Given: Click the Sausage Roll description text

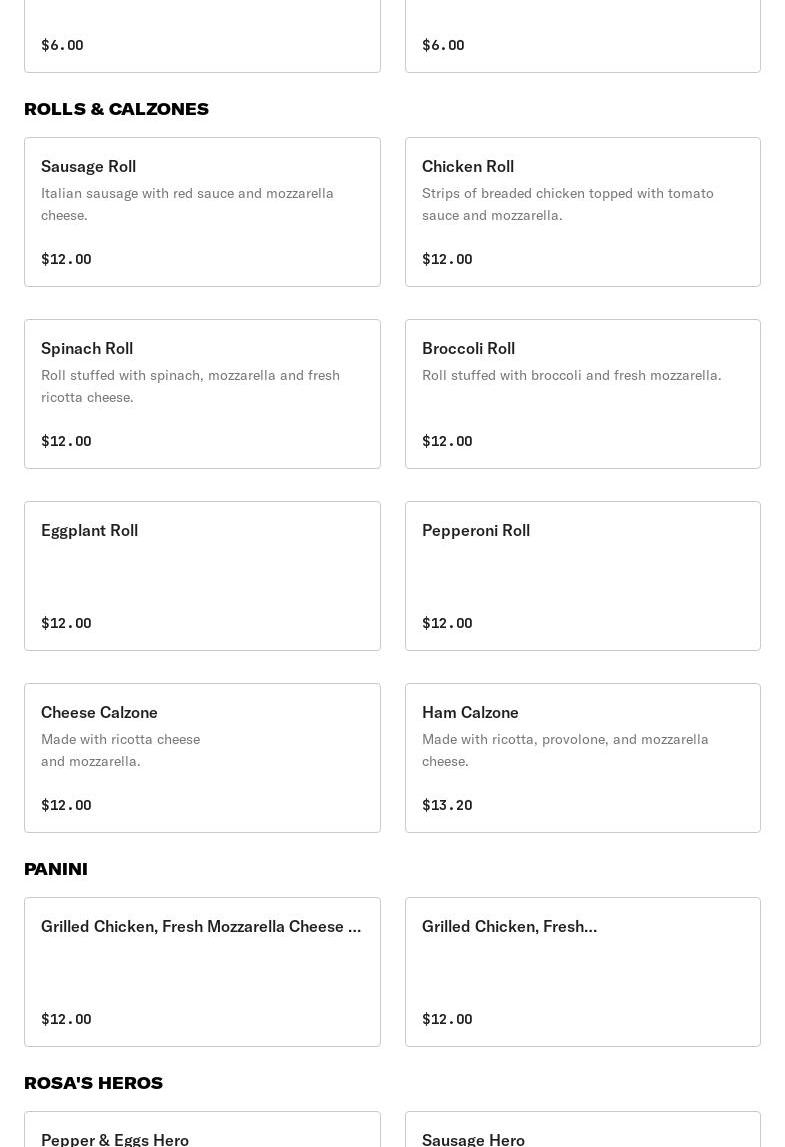Looking at the screenshot, I should click(187, 204).
